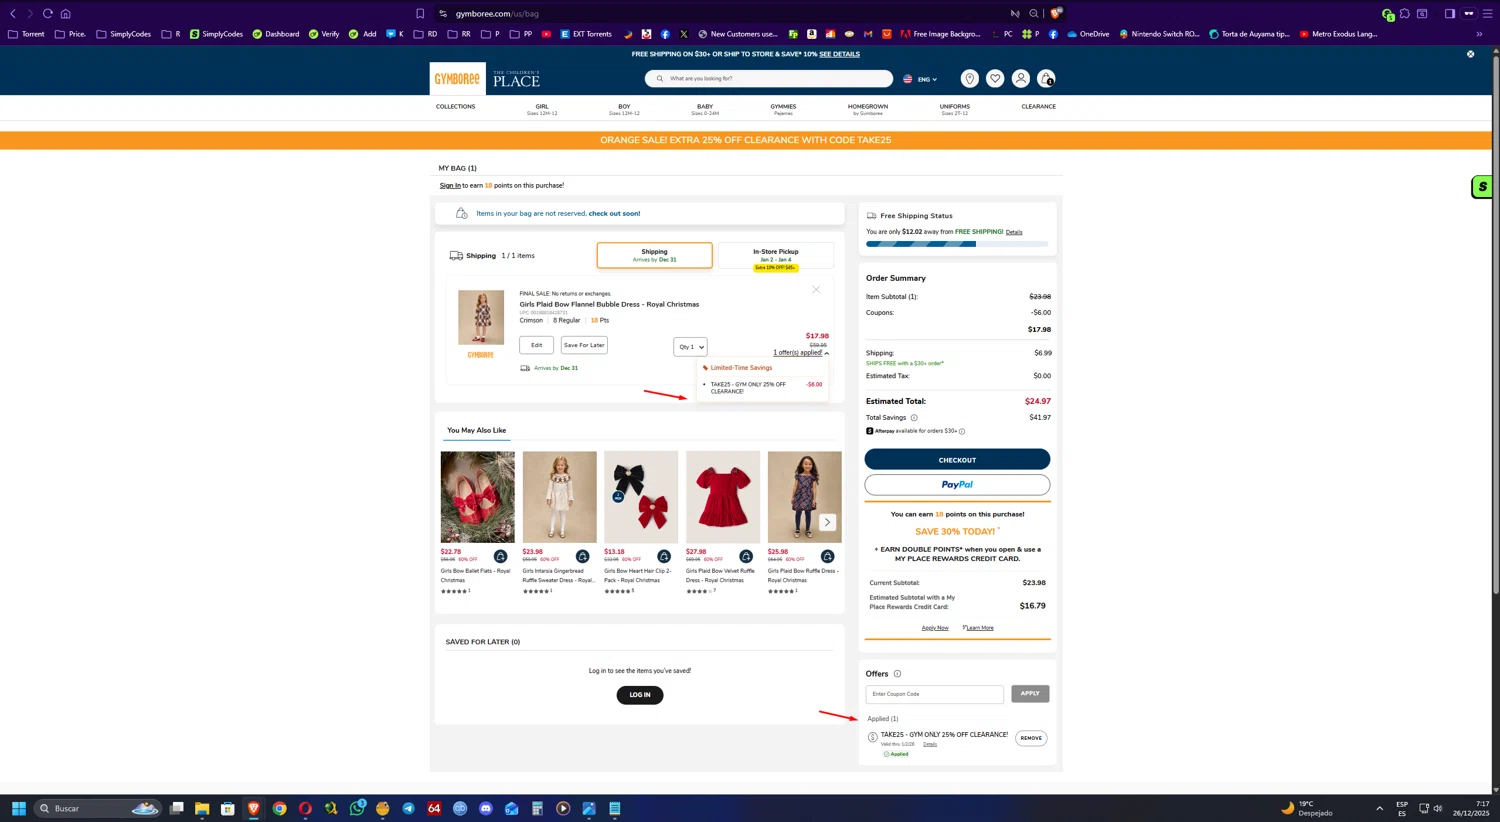The width and height of the screenshot is (1500, 822).
Task: Open the BABY category menu
Action: pyautogui.click(x=705, y=109)
